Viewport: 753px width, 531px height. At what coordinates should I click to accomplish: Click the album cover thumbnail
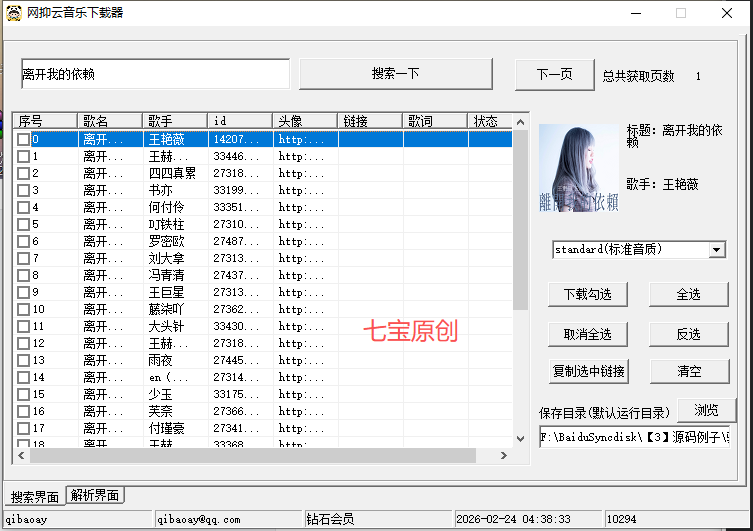[x=579, y=168]
